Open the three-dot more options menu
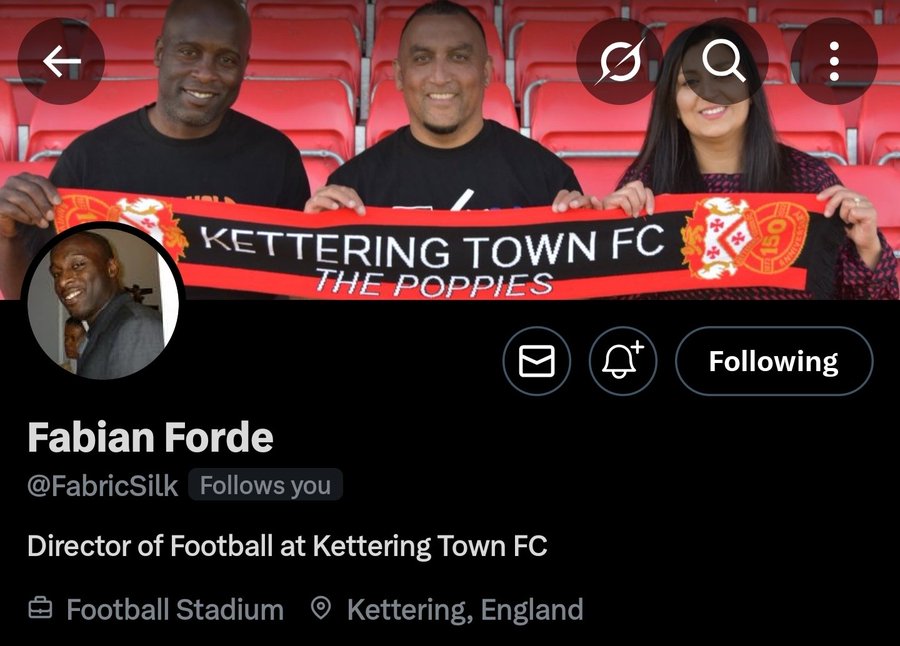 [834, 62]
